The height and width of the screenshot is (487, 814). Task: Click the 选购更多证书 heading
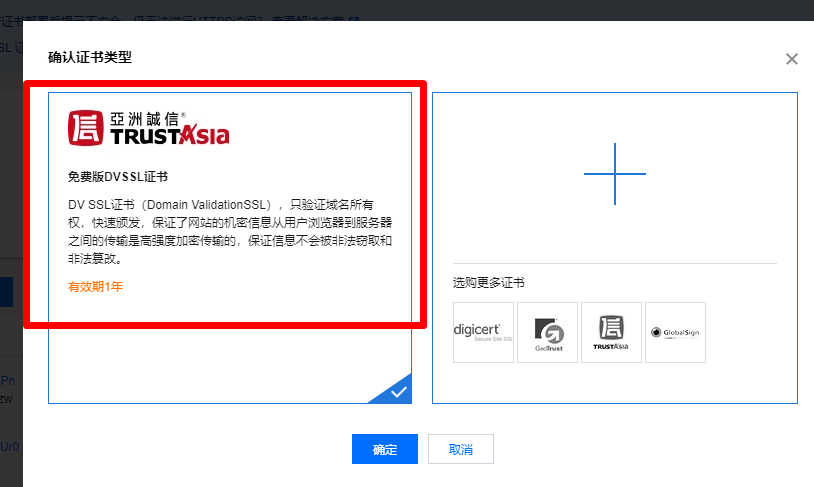point(489,282)
